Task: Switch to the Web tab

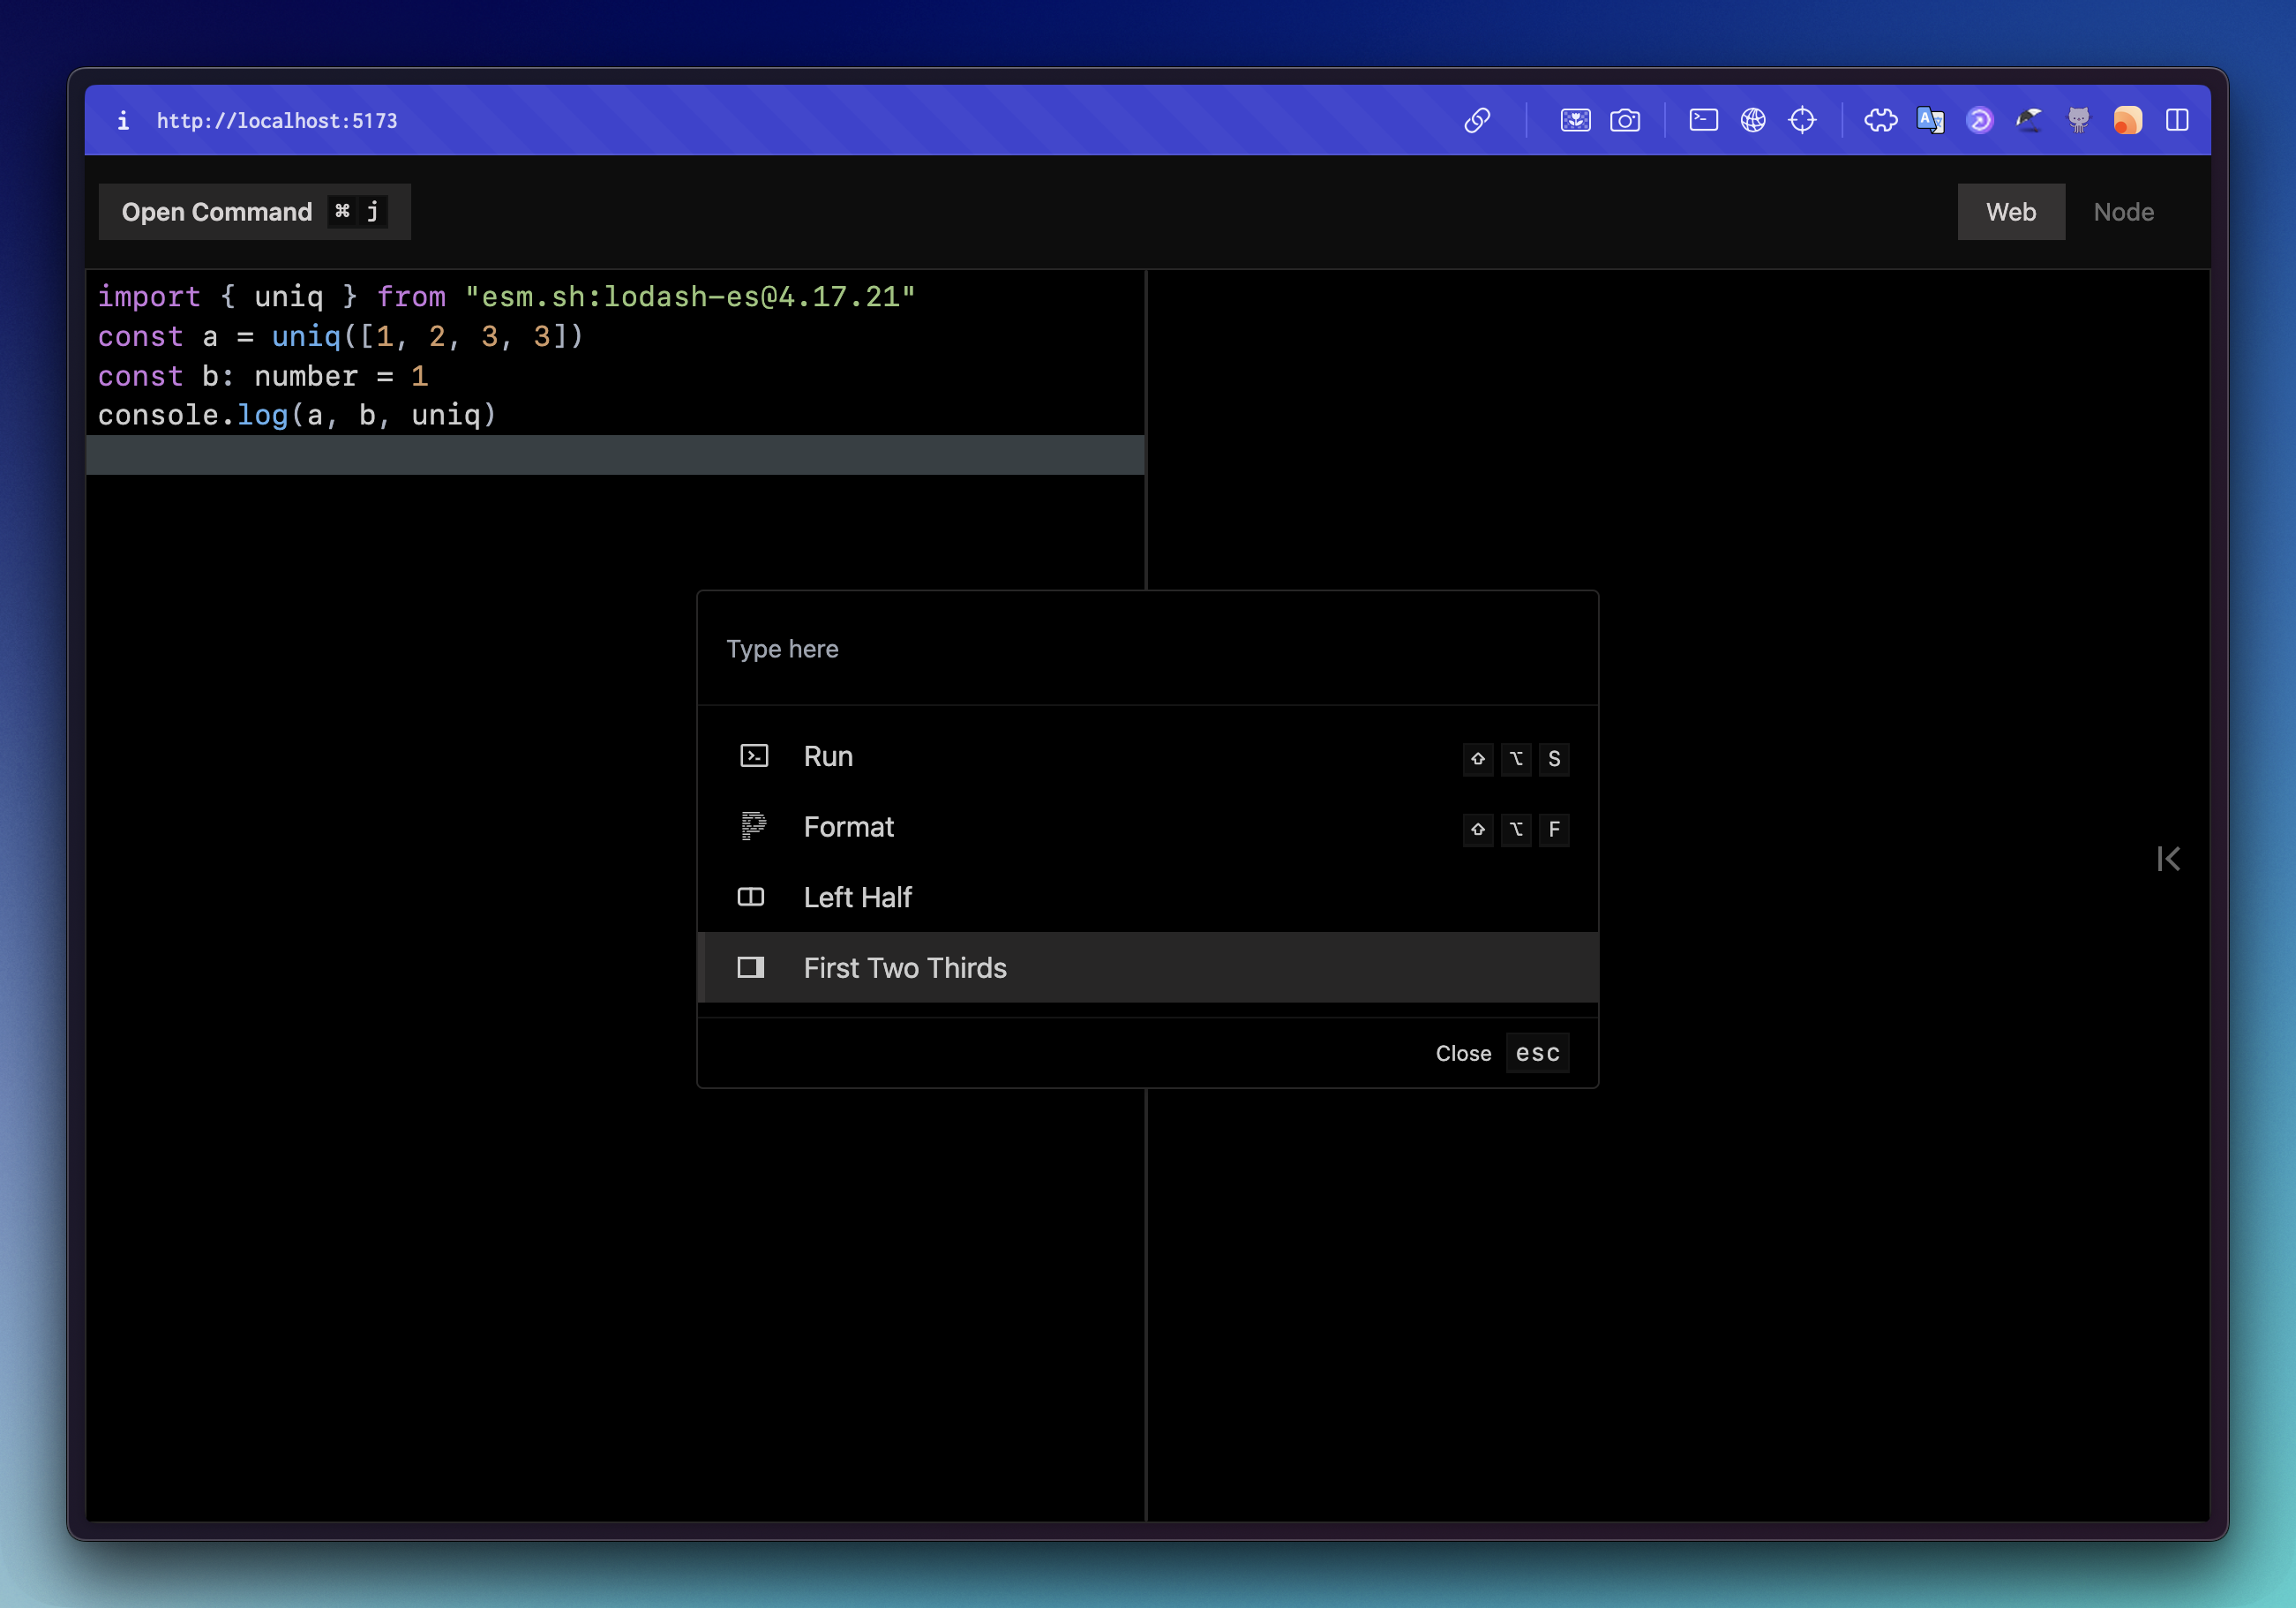Action: (2010, 212)
